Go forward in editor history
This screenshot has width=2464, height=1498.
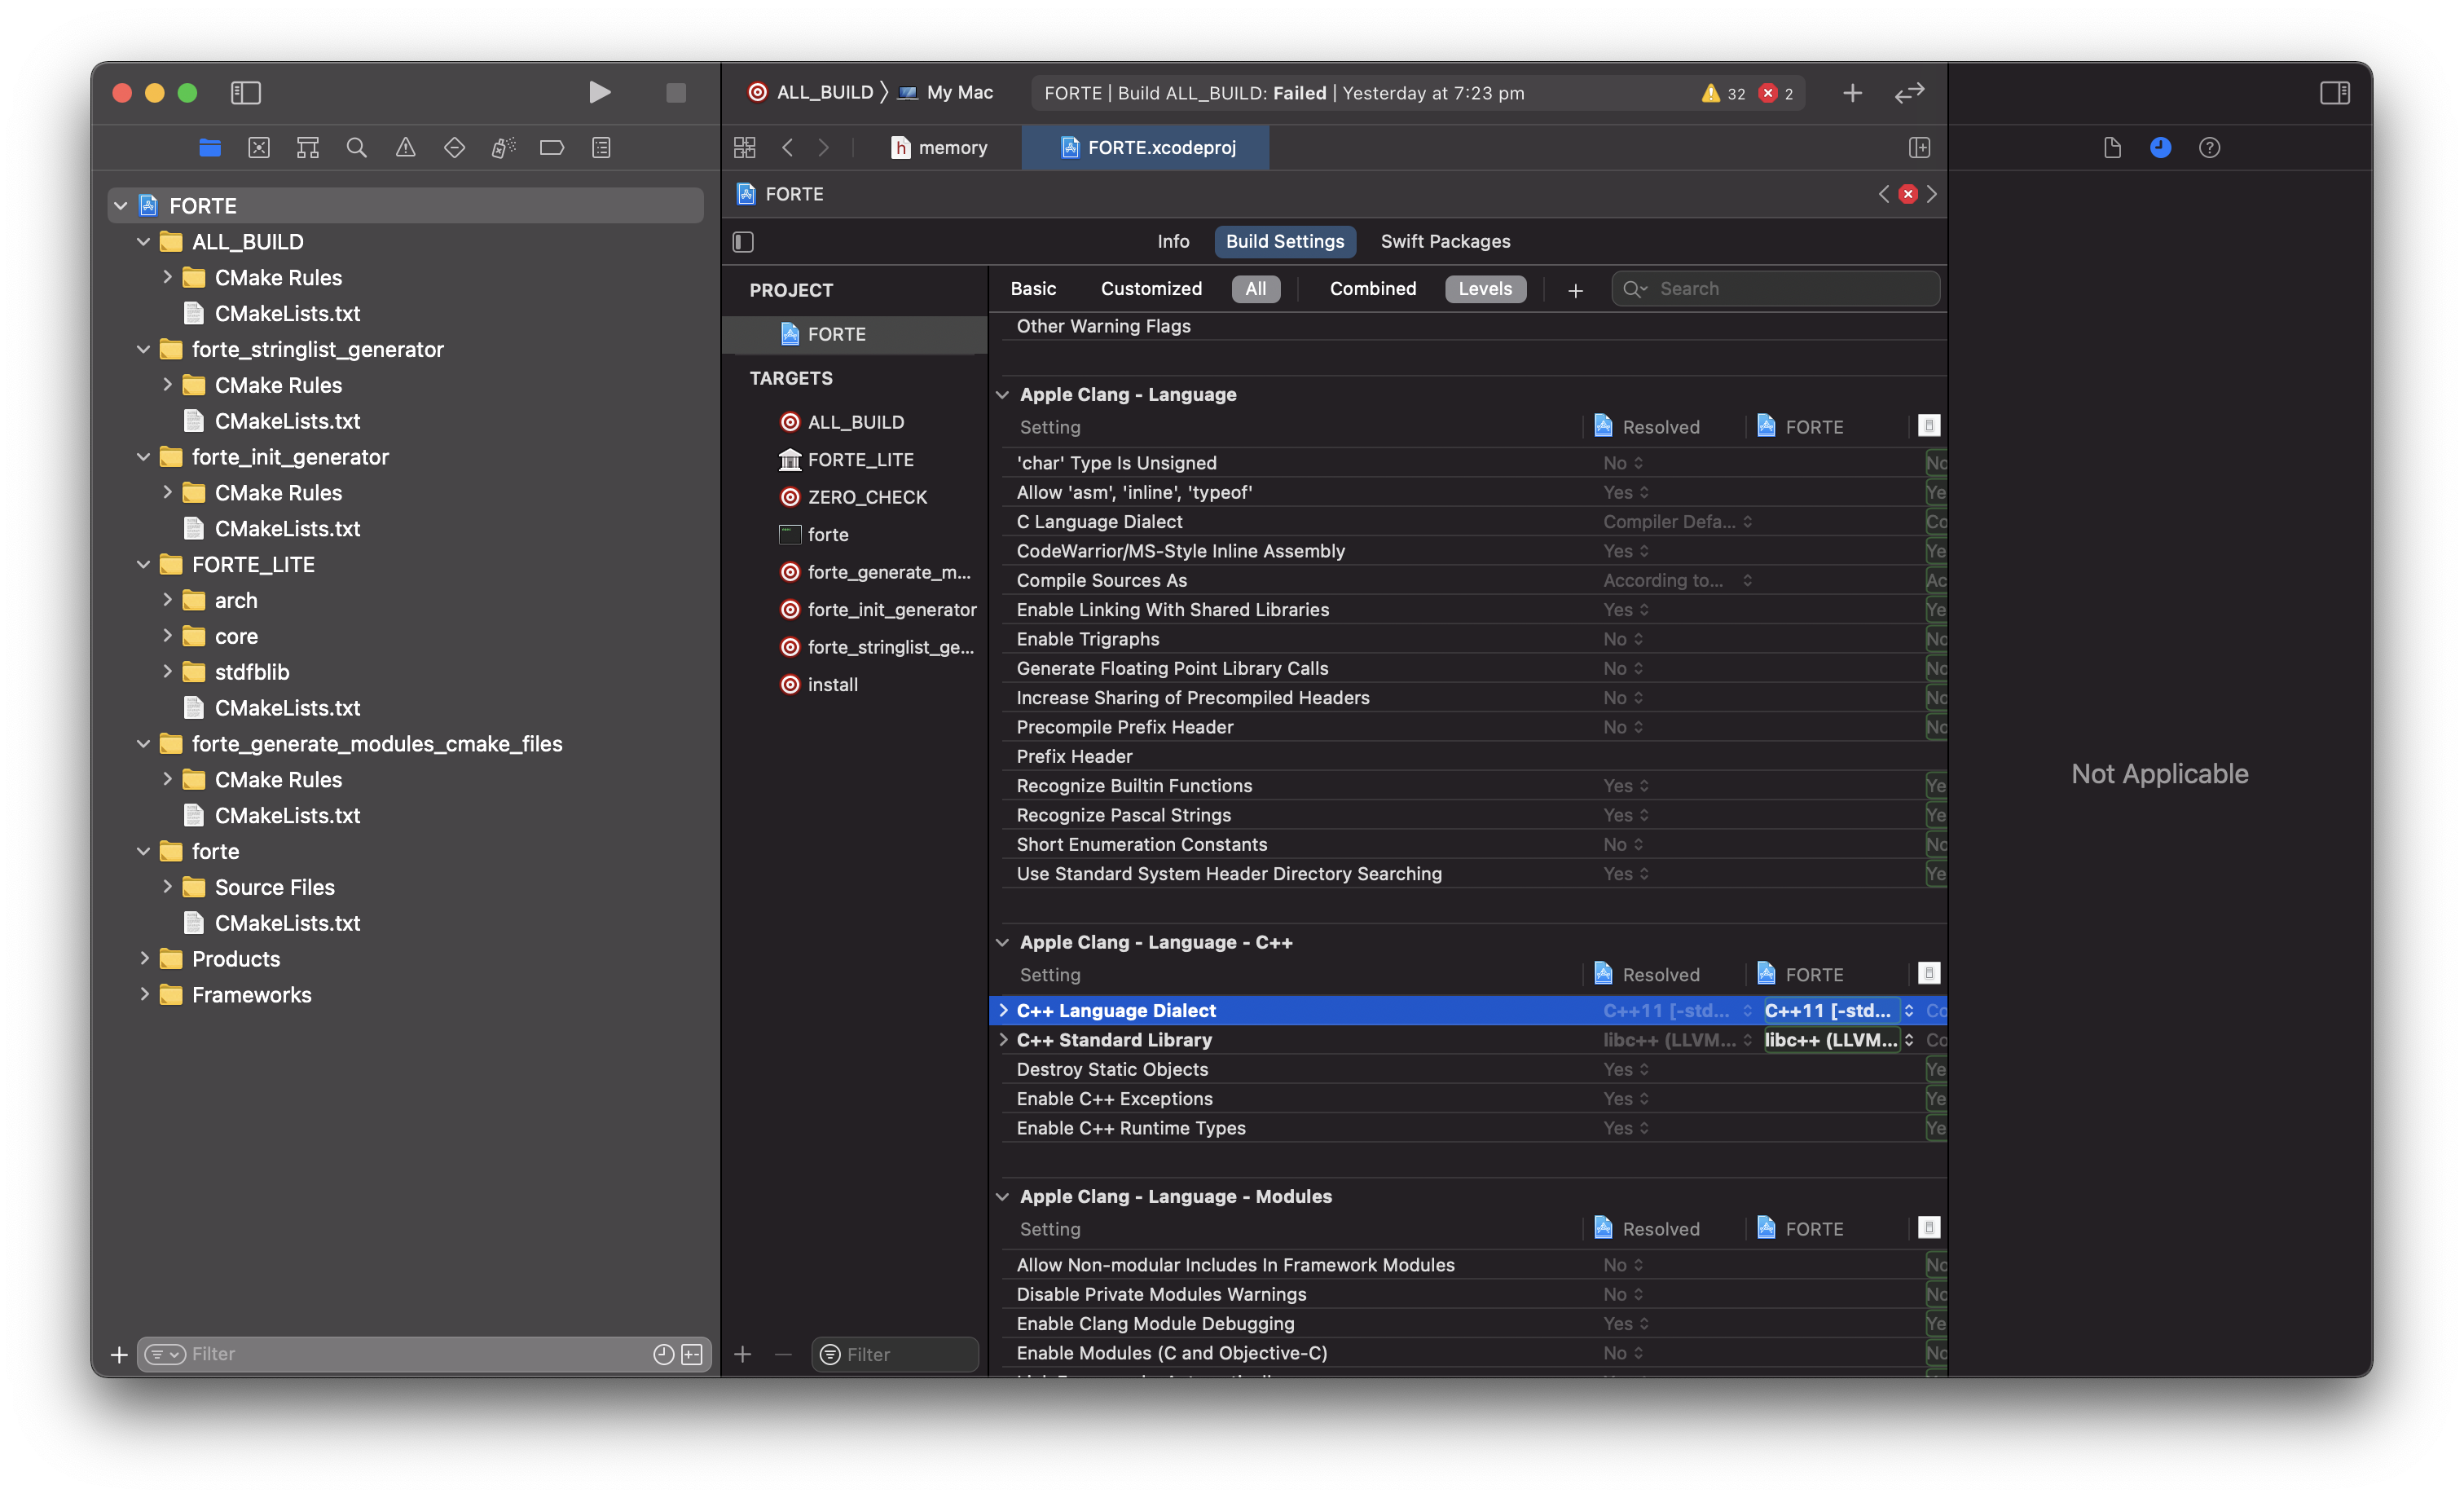click(824, 148)
